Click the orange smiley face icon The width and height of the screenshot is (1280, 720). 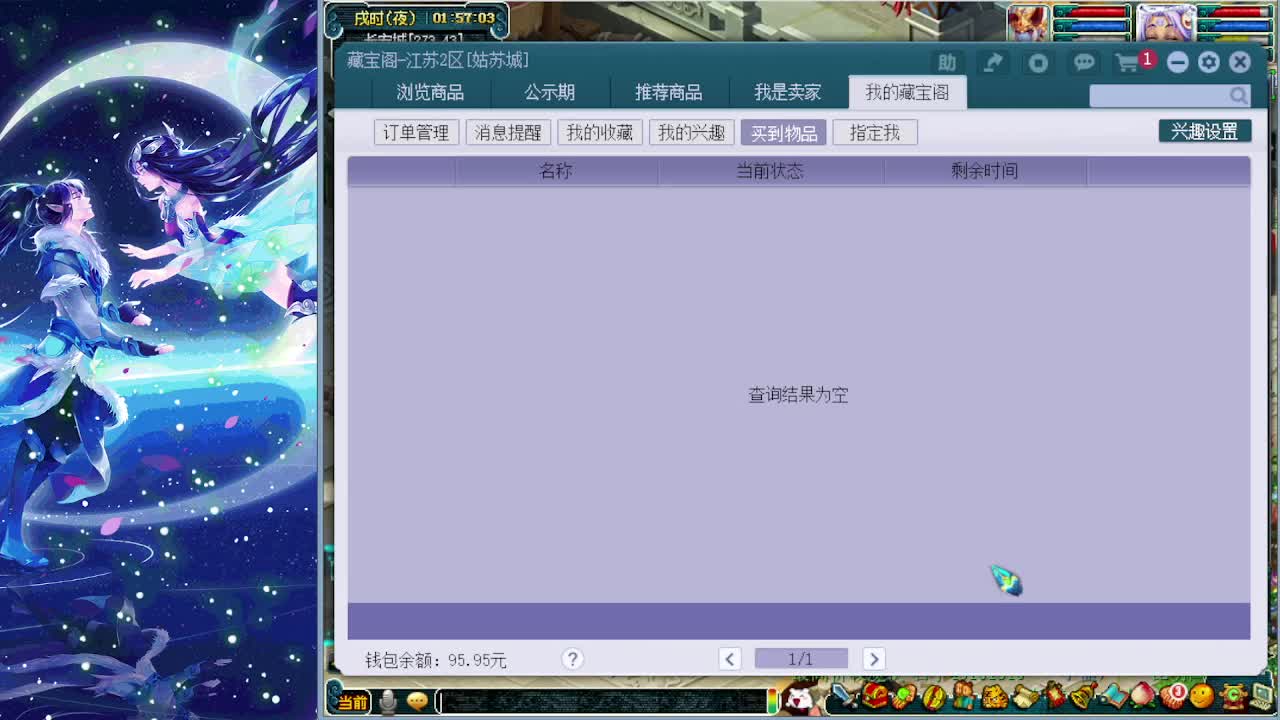(1201, 695)
